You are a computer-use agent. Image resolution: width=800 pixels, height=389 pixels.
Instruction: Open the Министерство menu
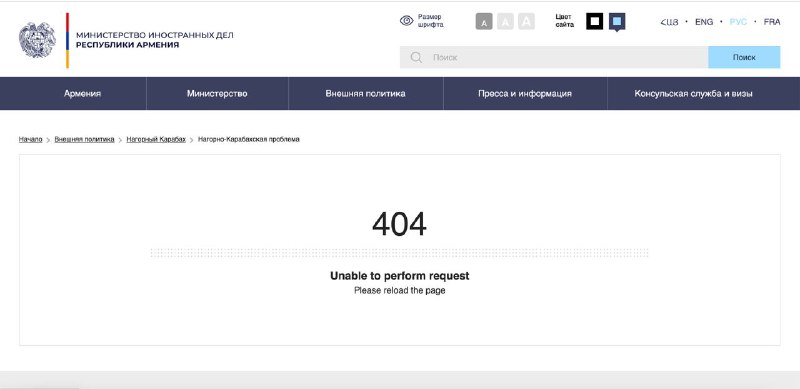(x=217, y=93)
